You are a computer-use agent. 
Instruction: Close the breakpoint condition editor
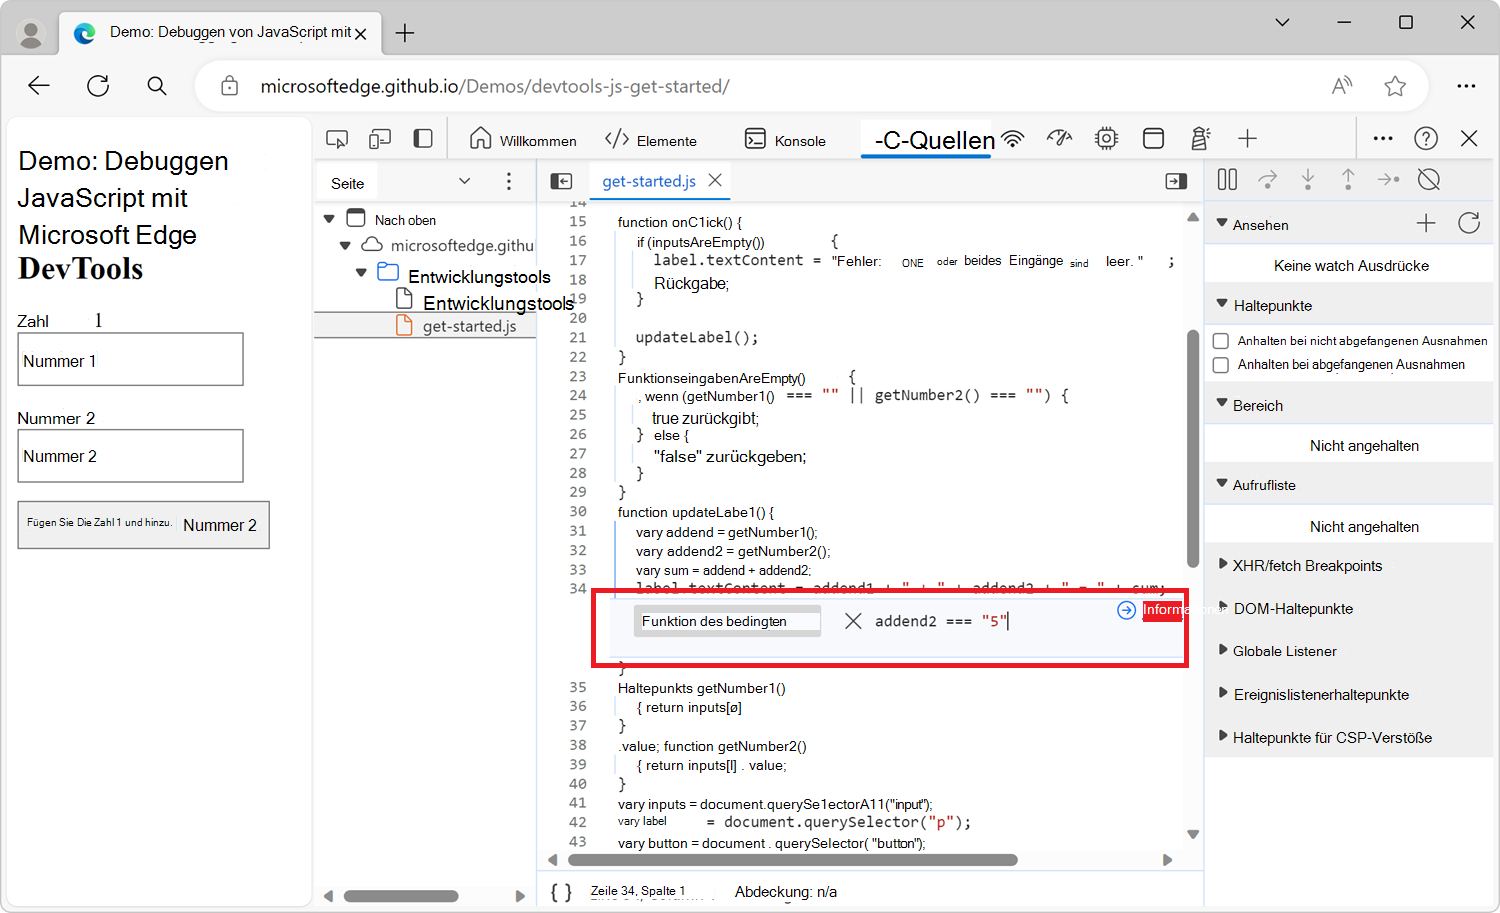click(x=853, y=621)
